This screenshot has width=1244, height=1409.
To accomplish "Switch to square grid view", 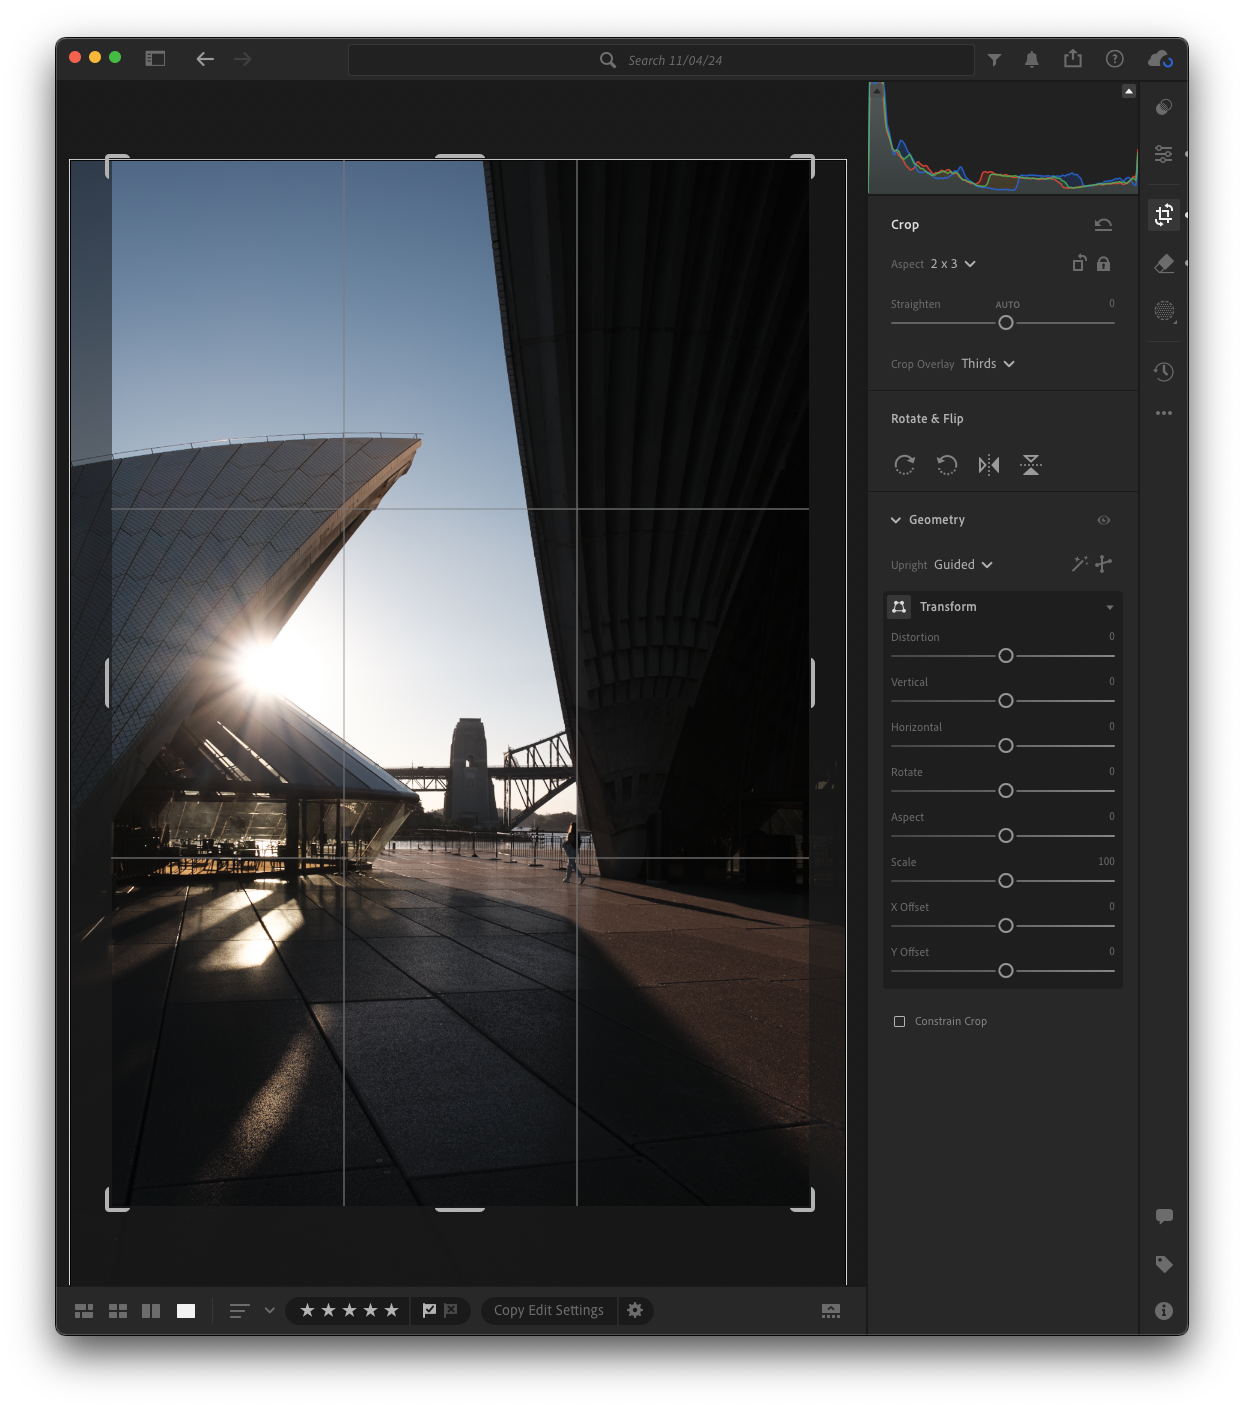I will tap(118, 1311).
